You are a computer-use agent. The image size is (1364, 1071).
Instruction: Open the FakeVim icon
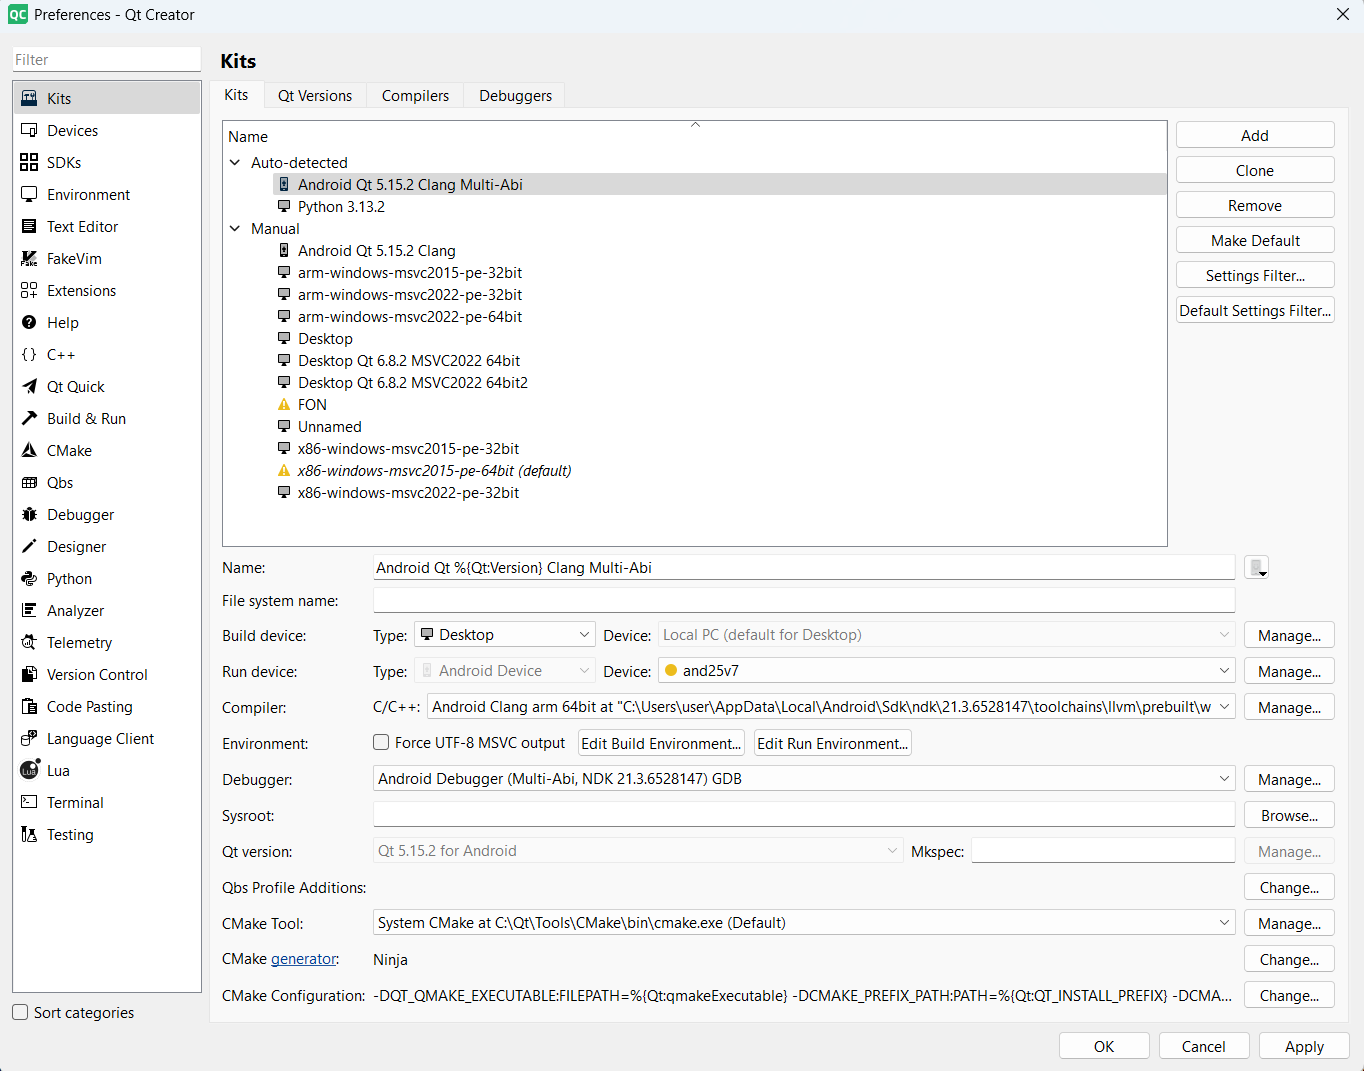29,258
